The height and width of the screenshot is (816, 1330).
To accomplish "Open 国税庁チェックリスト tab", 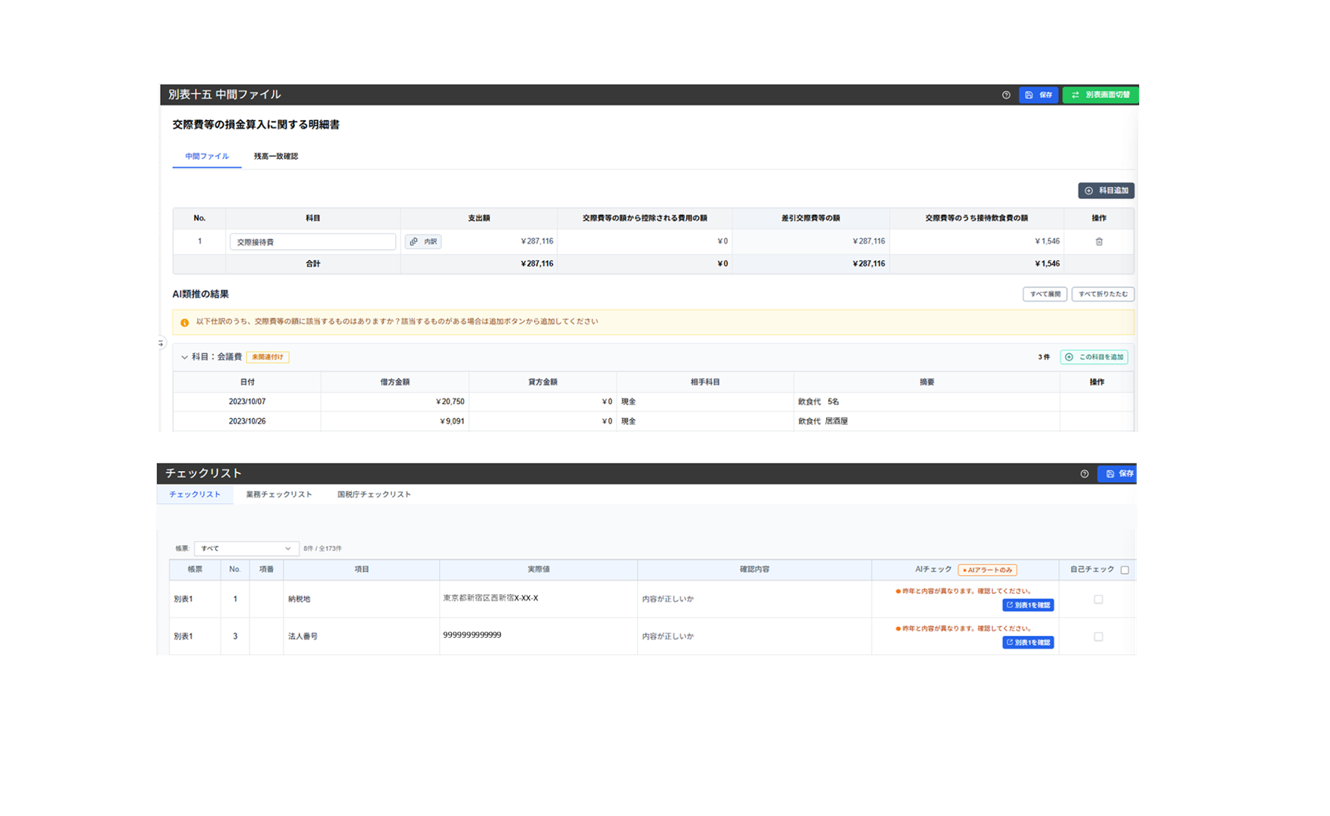I will point(374,495).
